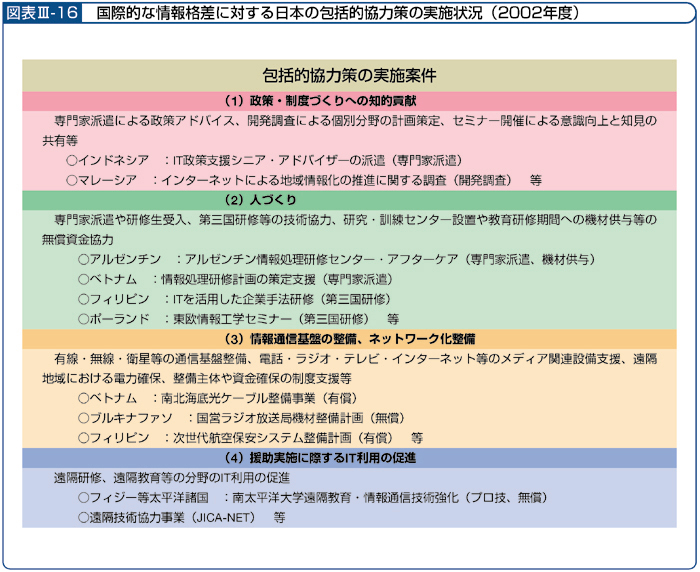Click the 遠隔技術協力事業 (JICA-NET) line

click(x=181, y=518)
